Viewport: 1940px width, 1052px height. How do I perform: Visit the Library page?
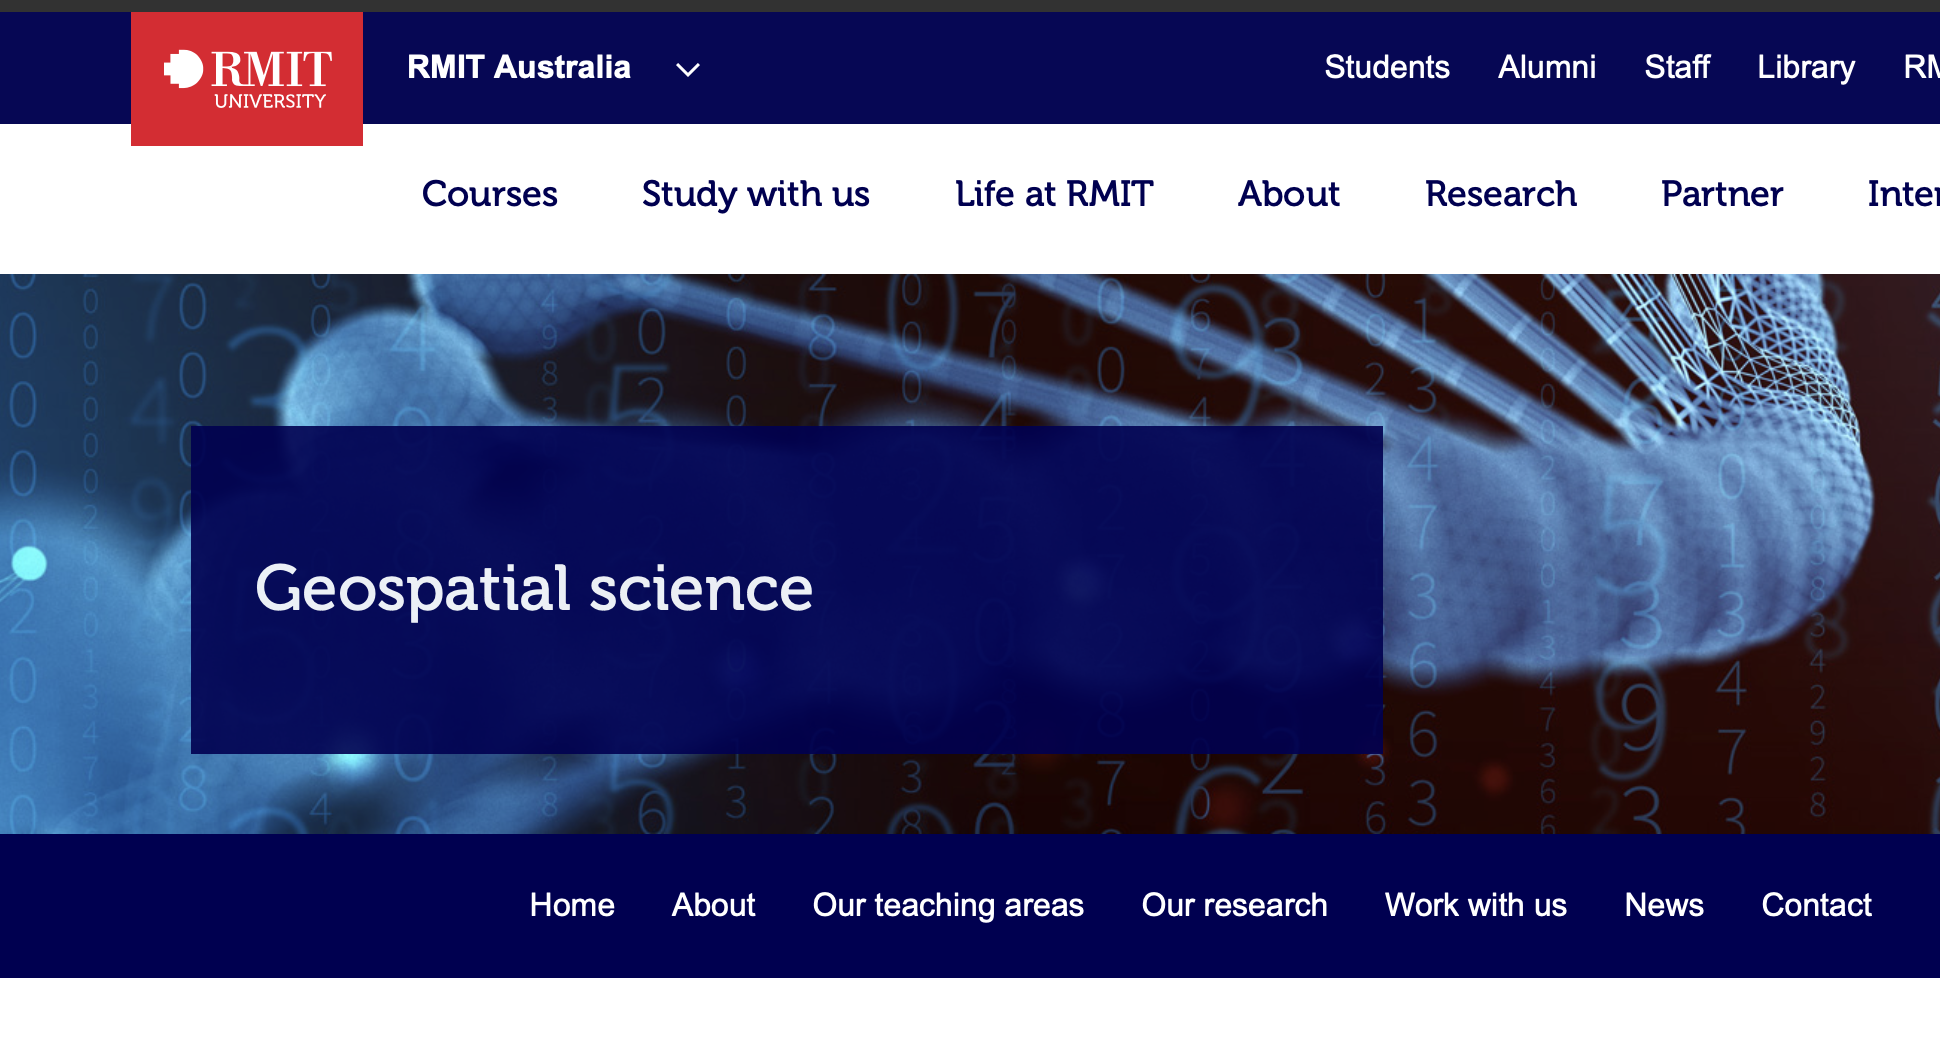tap(1806, 67)
